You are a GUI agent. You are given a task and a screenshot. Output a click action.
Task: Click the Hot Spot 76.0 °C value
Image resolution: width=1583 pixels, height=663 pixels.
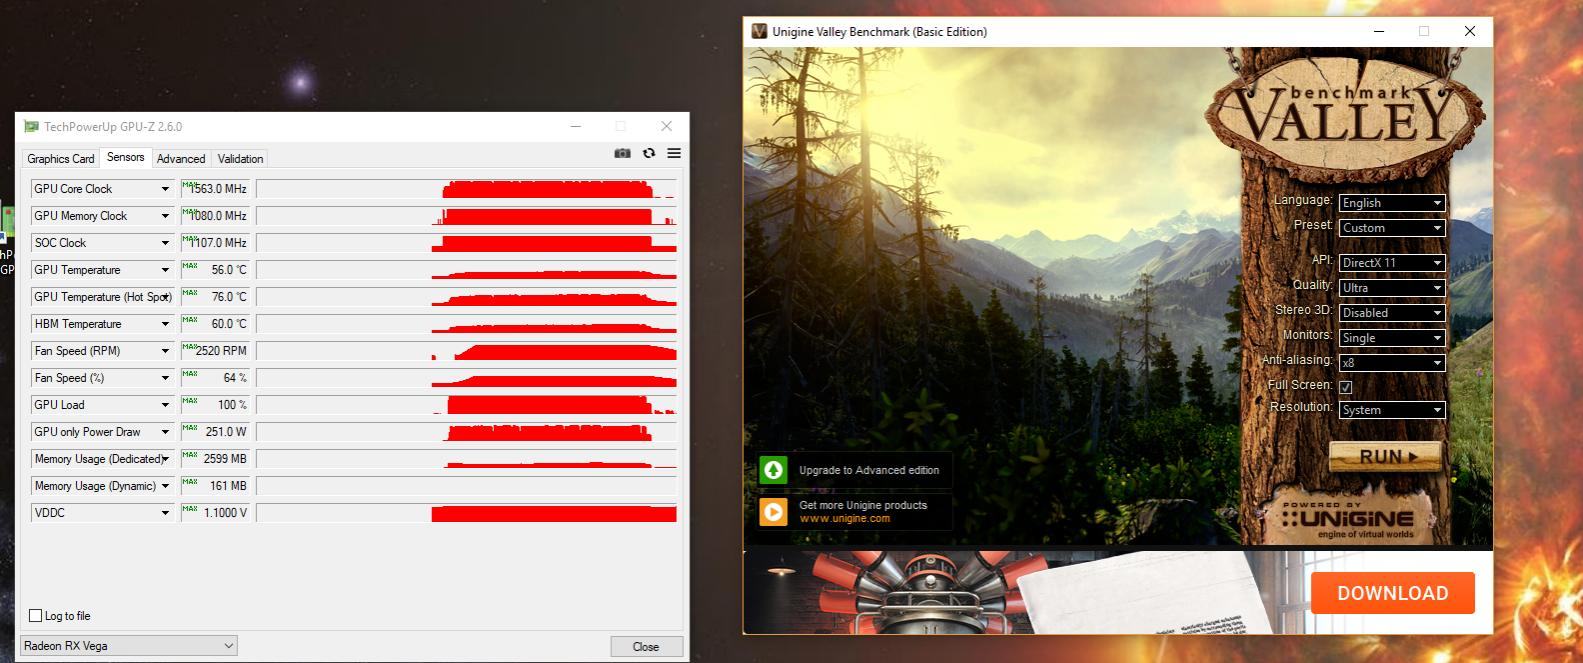coord(215,297)
